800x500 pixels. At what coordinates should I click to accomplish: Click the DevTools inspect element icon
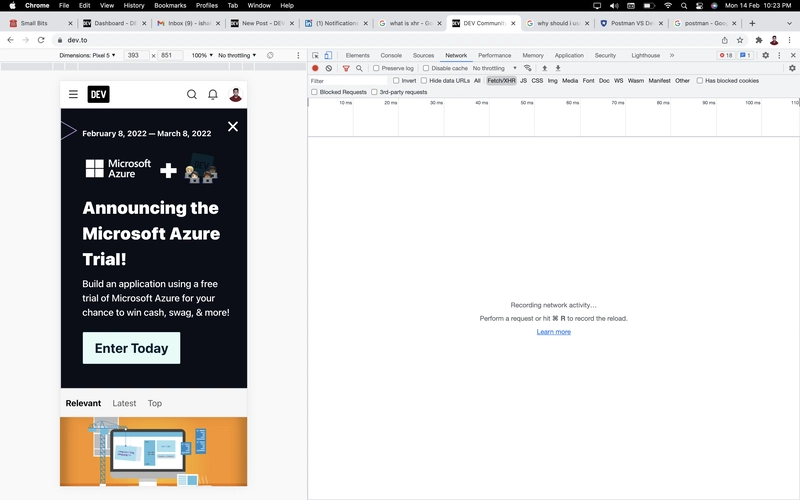pos(315,55)
